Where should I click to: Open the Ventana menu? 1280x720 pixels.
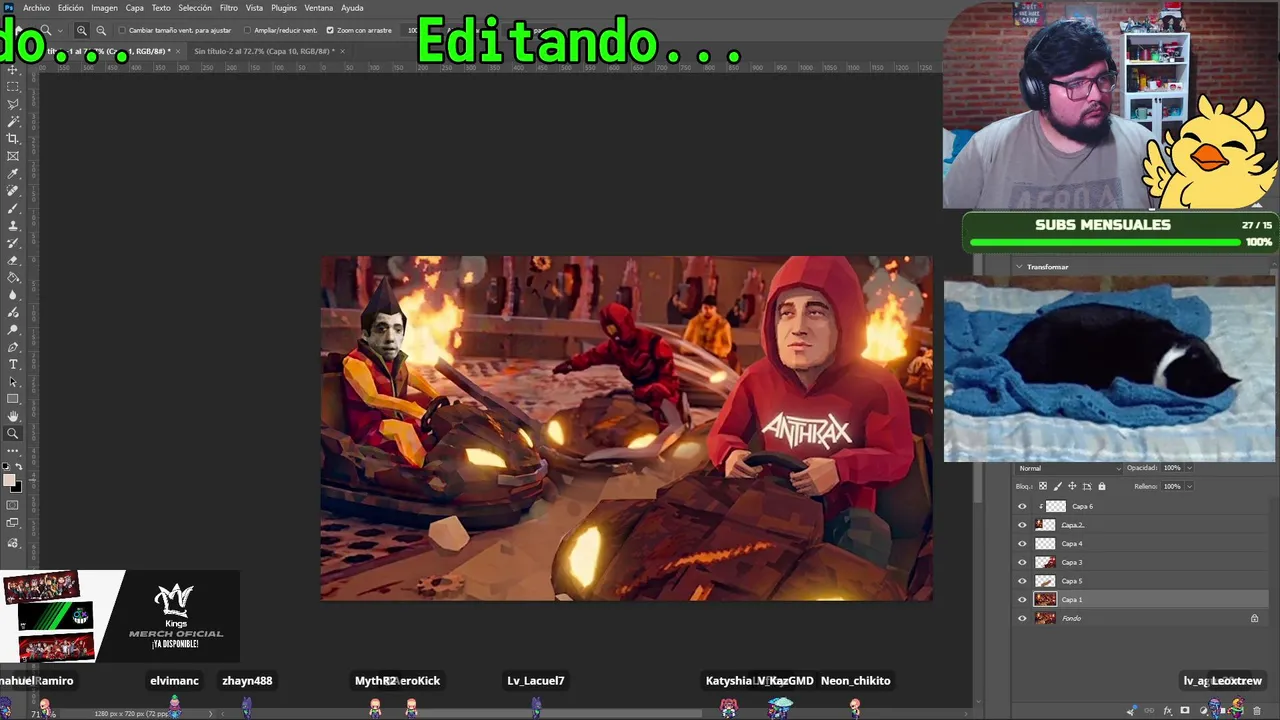318,8
